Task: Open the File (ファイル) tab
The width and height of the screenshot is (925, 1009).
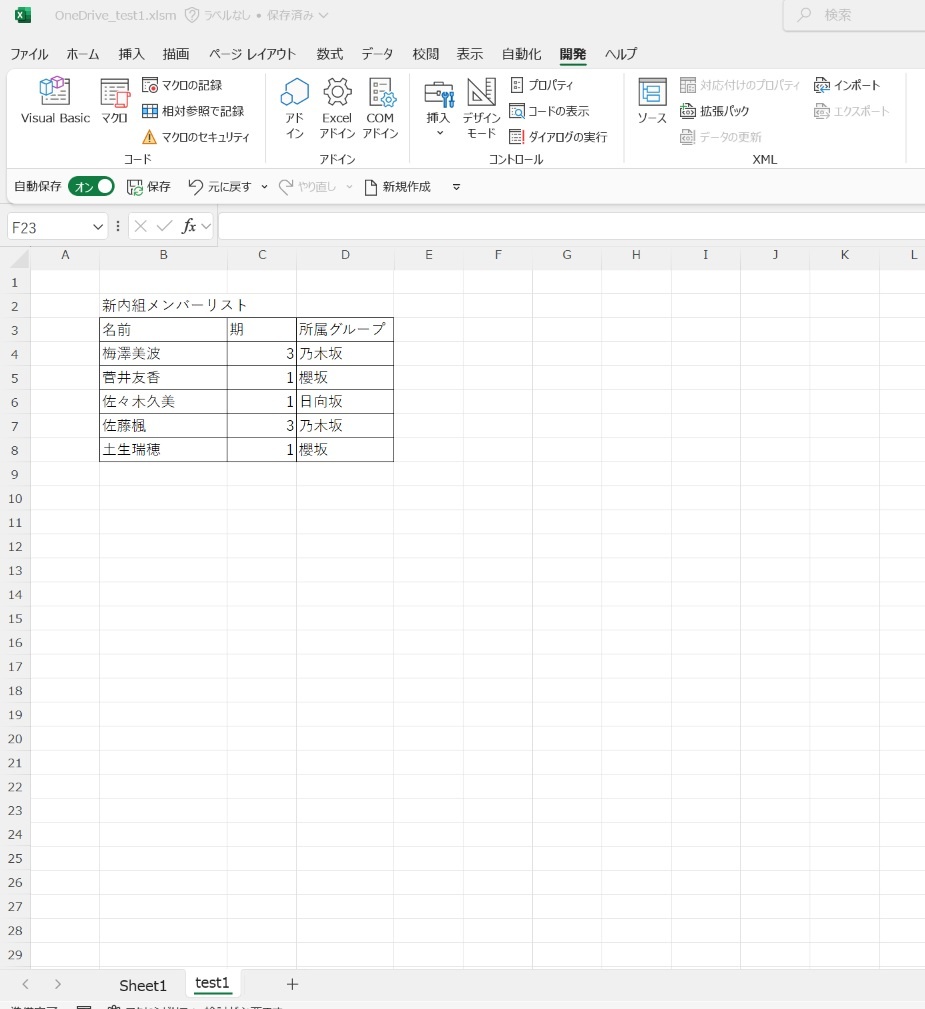Action: click(30, 54)
